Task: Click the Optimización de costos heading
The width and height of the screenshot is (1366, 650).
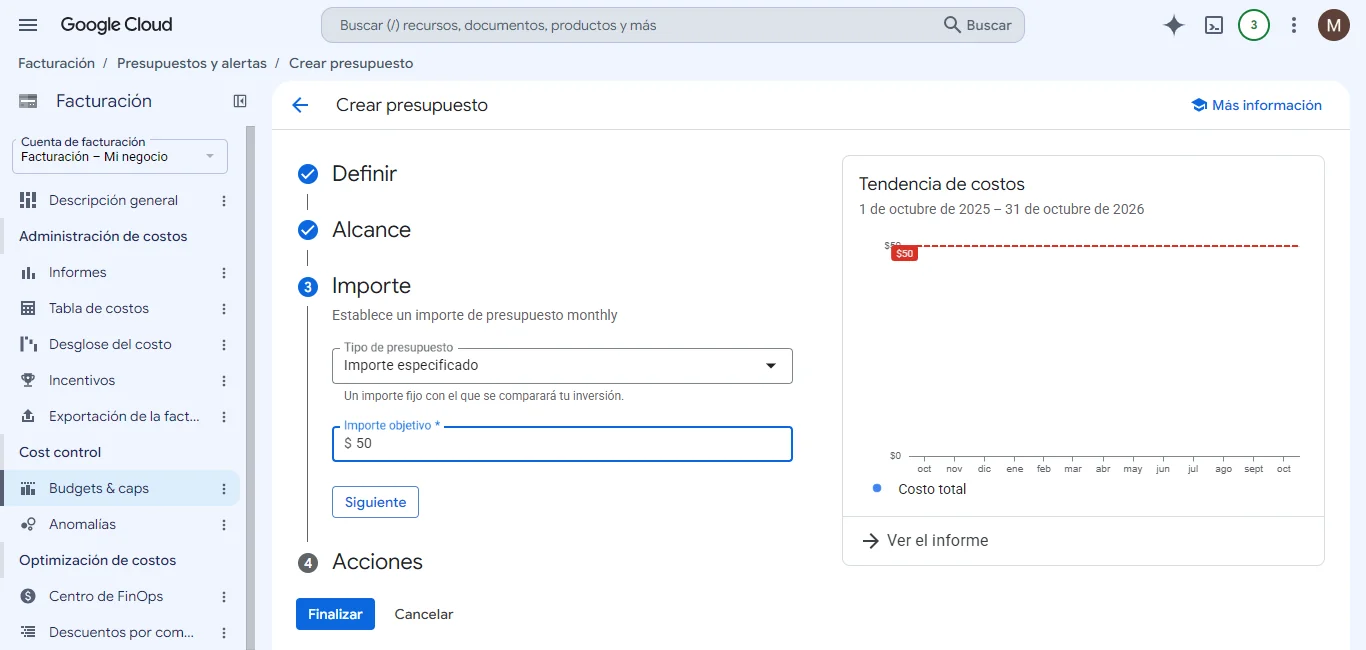Action: coord(97,560)
